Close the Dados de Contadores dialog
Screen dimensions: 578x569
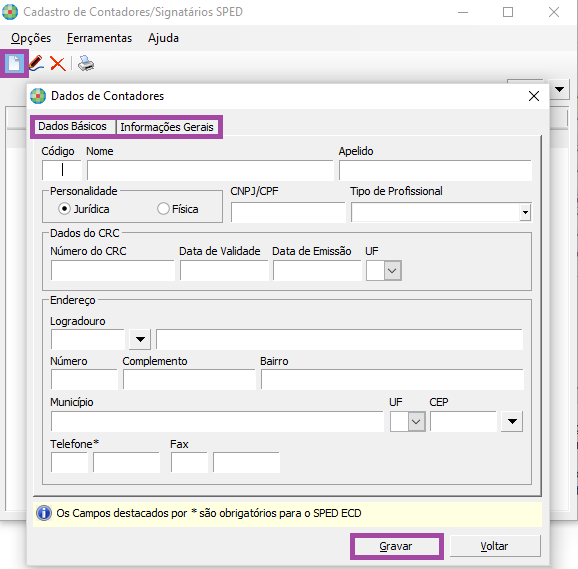click(533, 96)
